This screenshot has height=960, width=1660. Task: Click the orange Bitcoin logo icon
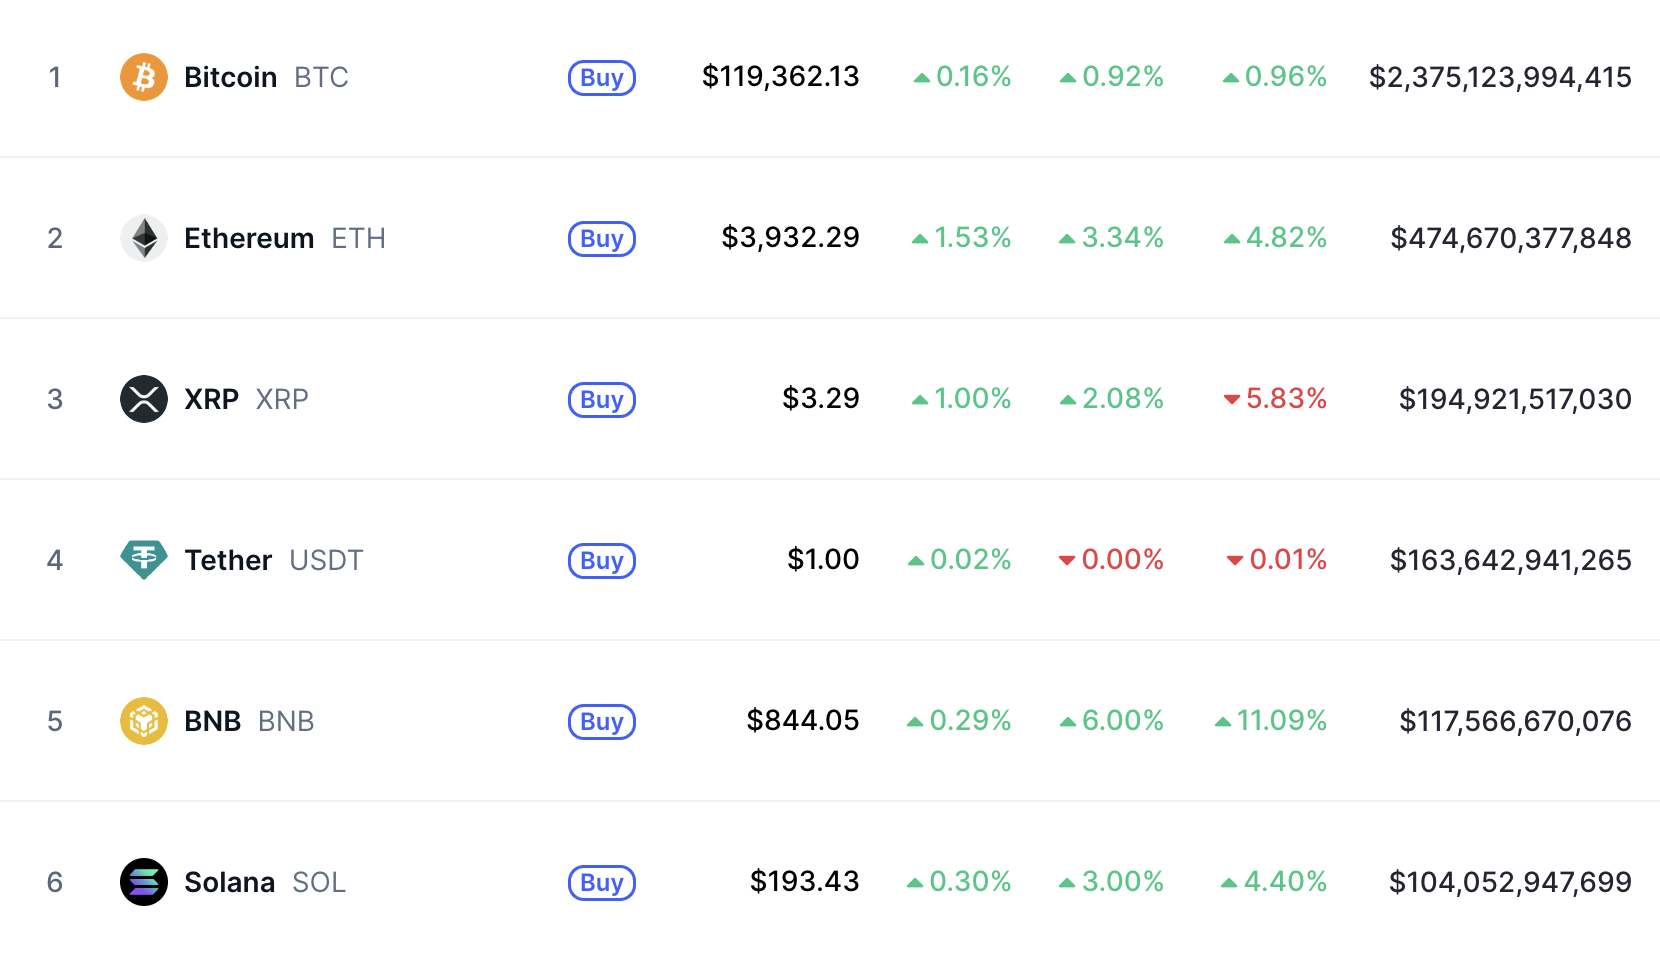click(144, 77)
